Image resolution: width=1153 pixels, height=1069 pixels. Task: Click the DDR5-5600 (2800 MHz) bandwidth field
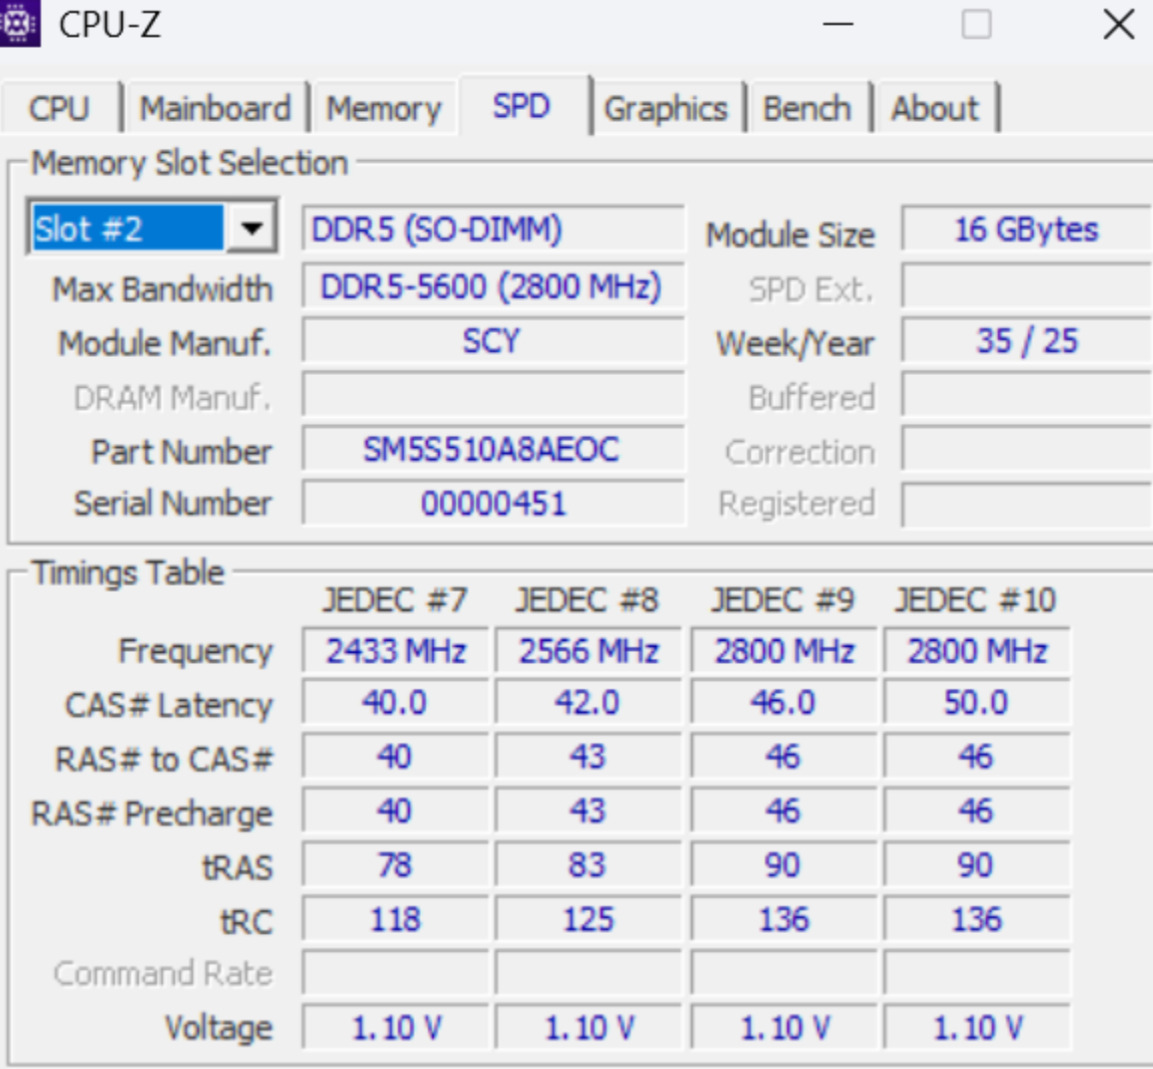coord(493,286)
